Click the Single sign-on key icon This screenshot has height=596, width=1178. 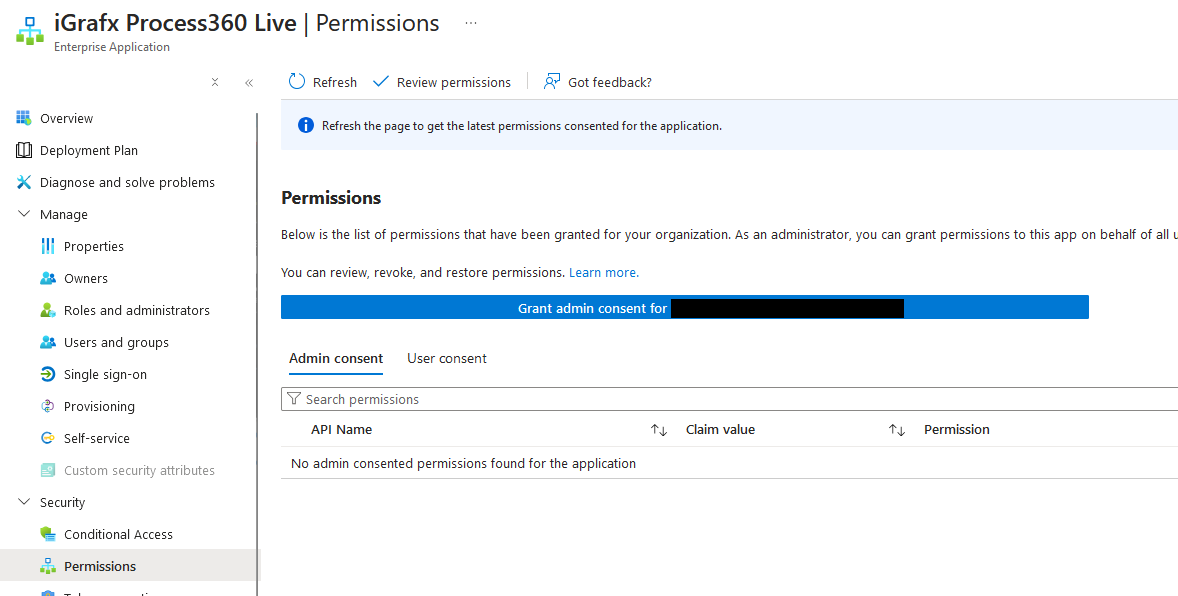pos(45,373)
